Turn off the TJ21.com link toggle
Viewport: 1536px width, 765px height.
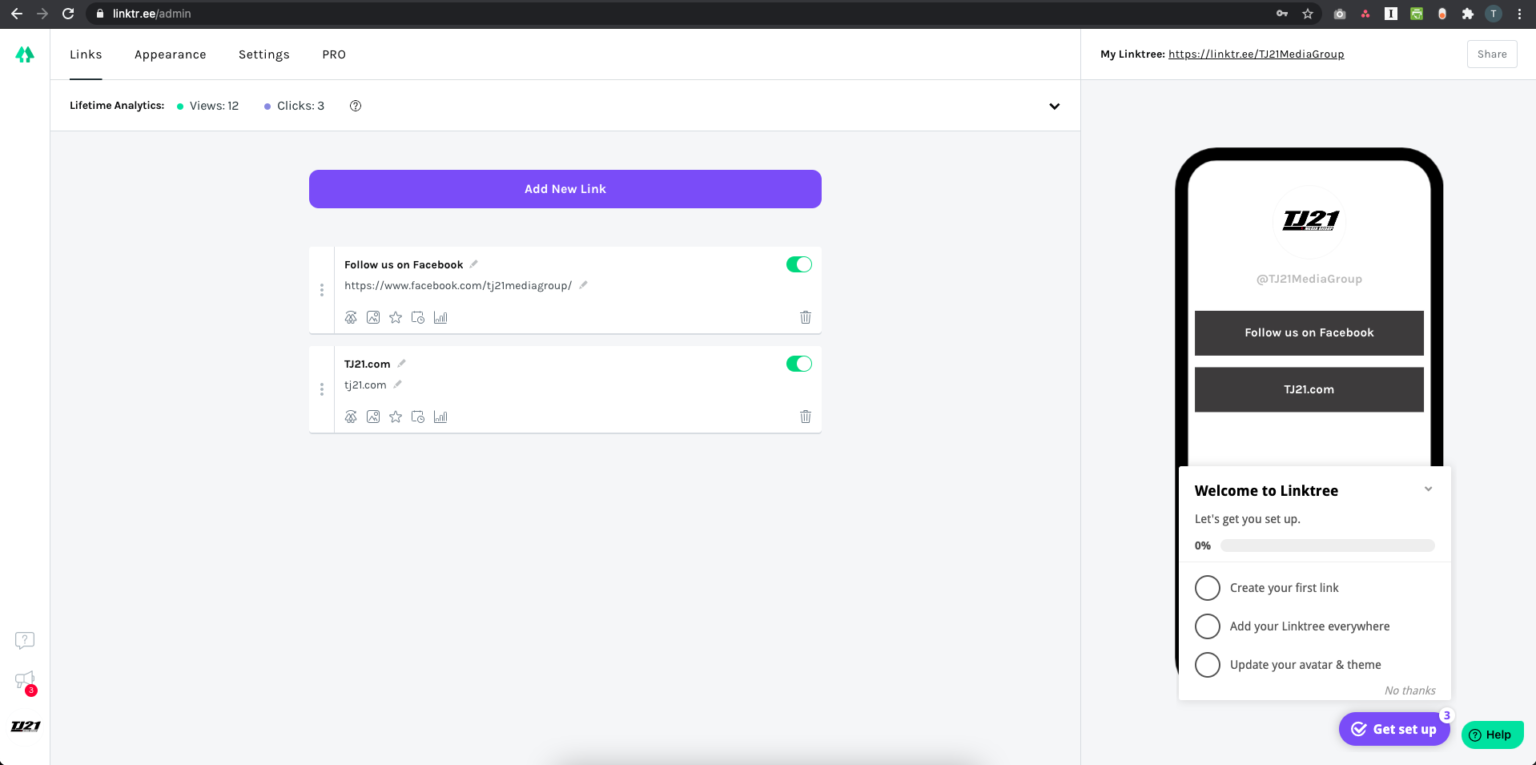click(799, 363)
